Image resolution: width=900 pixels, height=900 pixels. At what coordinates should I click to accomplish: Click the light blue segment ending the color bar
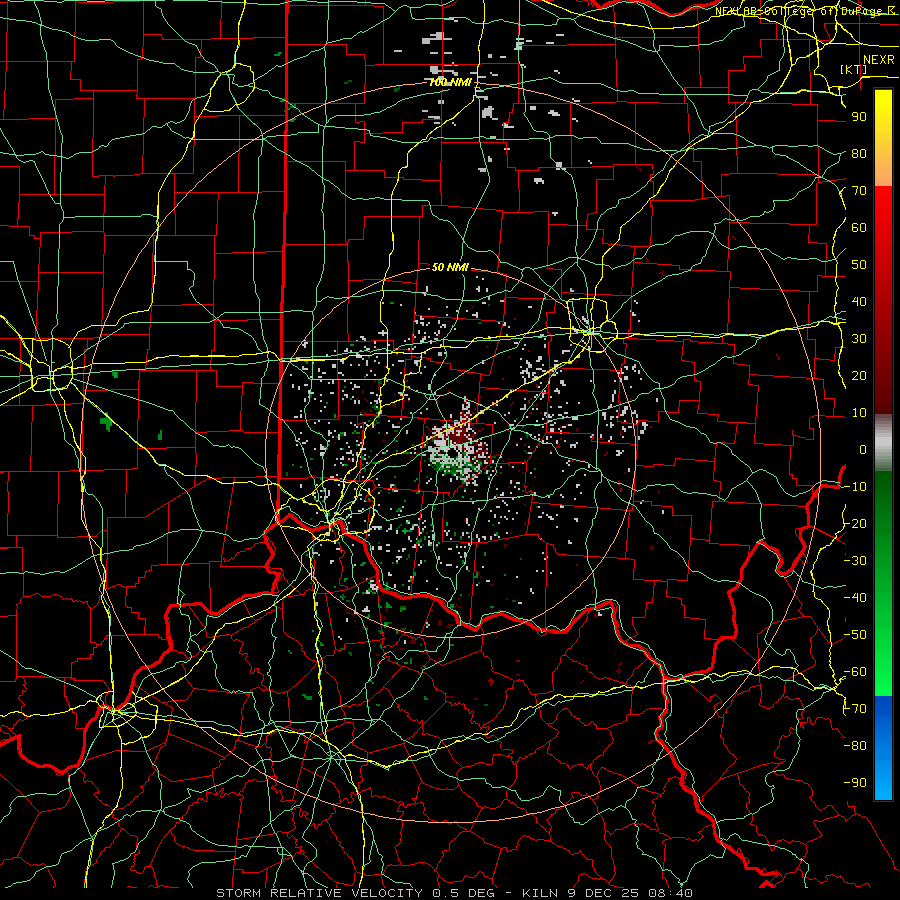883,778
